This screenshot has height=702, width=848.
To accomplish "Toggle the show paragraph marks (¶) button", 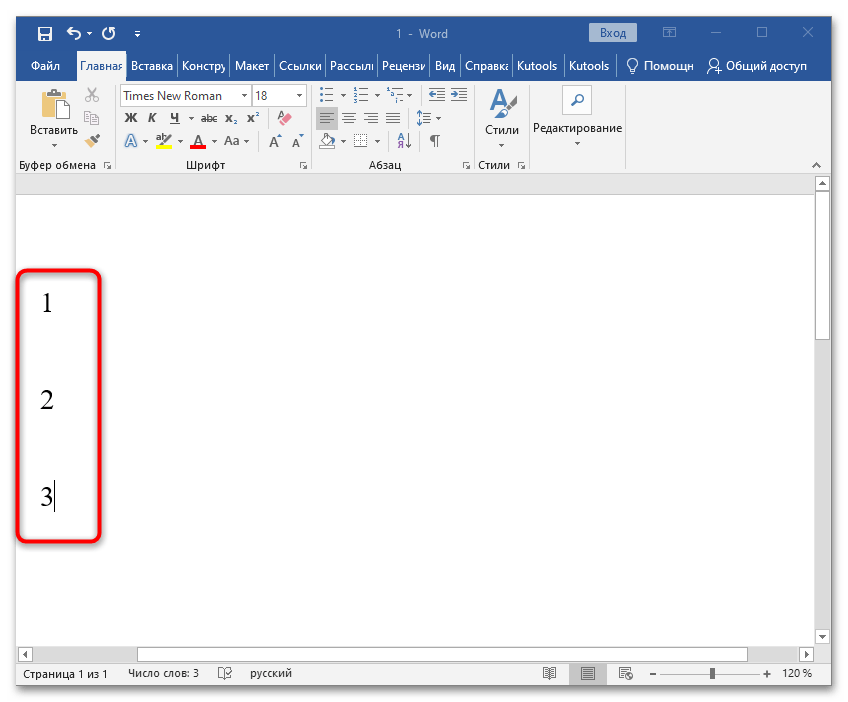I will pos(435,141).
